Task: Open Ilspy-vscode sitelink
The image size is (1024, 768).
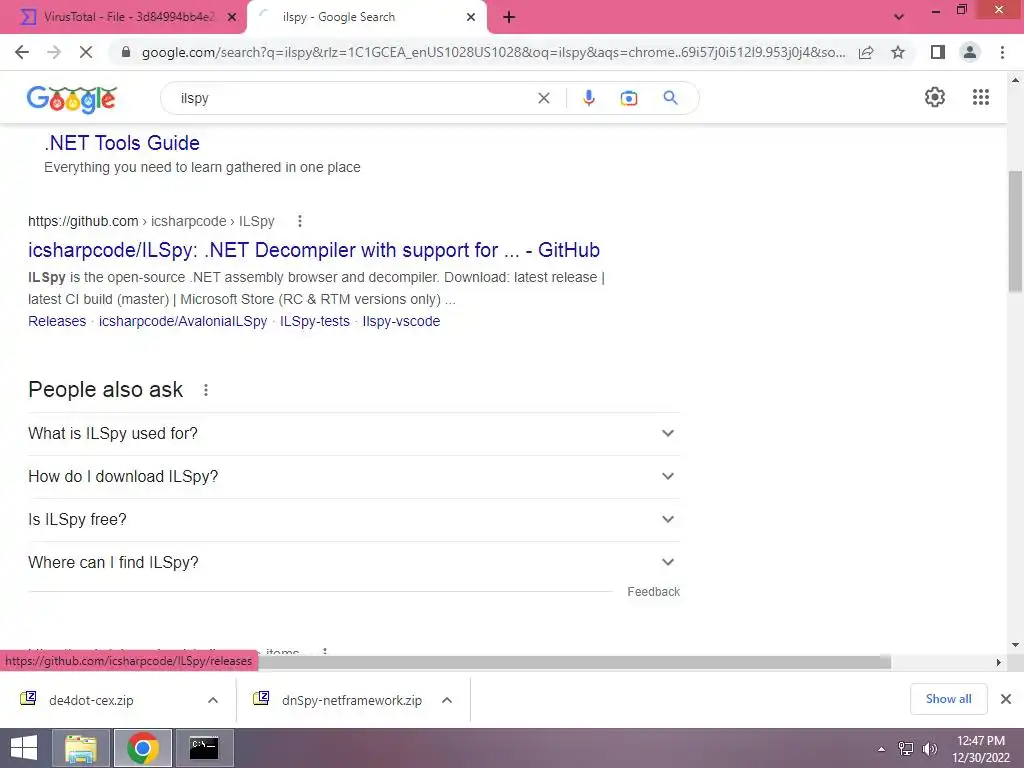Action: pyautogui.click(x=401, y=321)
